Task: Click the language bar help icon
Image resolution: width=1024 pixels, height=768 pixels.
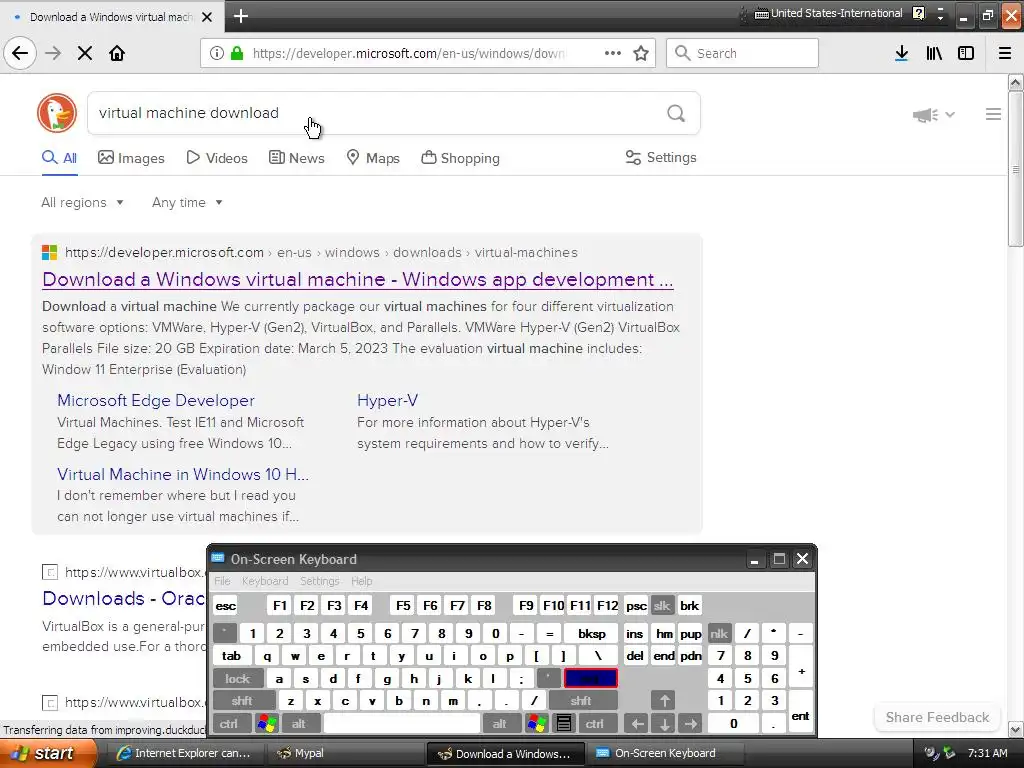Action: (x=918, y=13)
